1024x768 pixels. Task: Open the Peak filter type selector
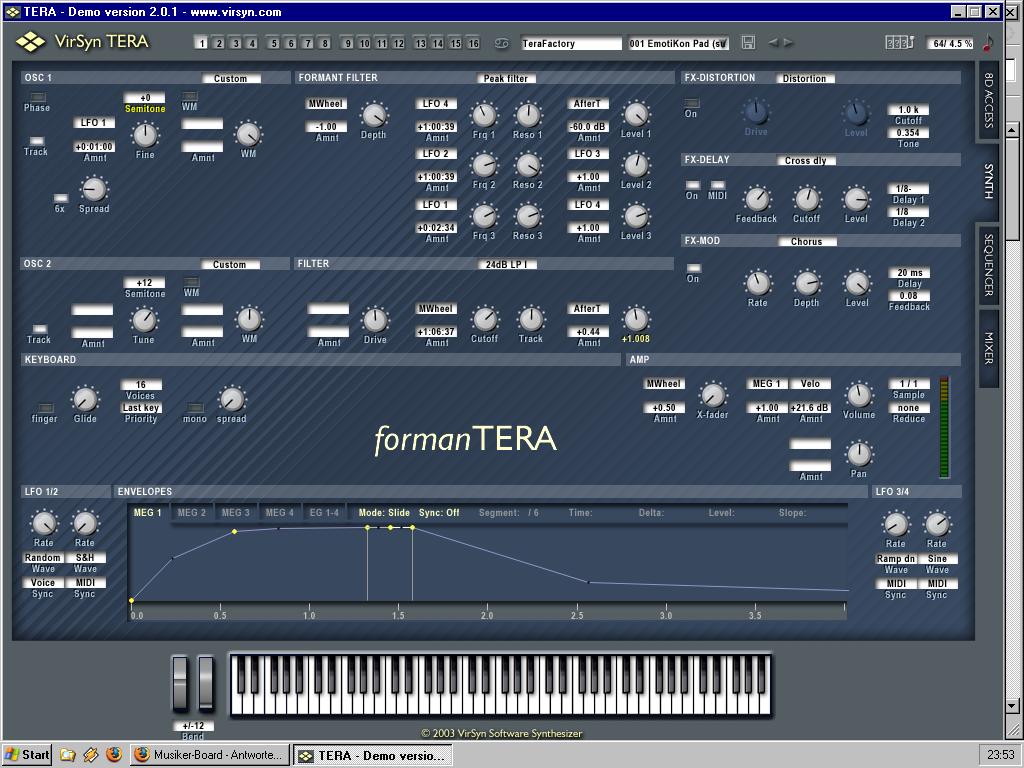pos(506,78)
